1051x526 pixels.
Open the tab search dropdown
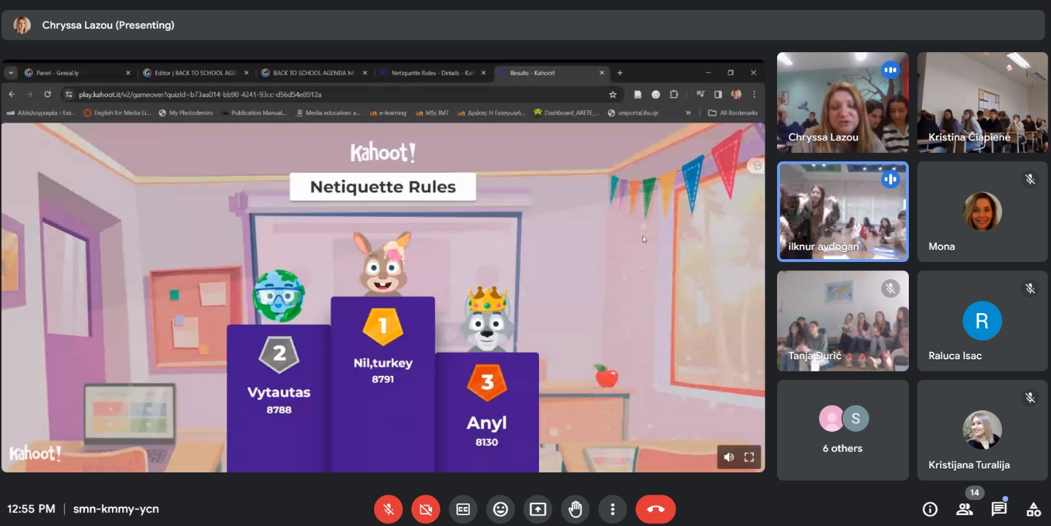coord(11,73)
